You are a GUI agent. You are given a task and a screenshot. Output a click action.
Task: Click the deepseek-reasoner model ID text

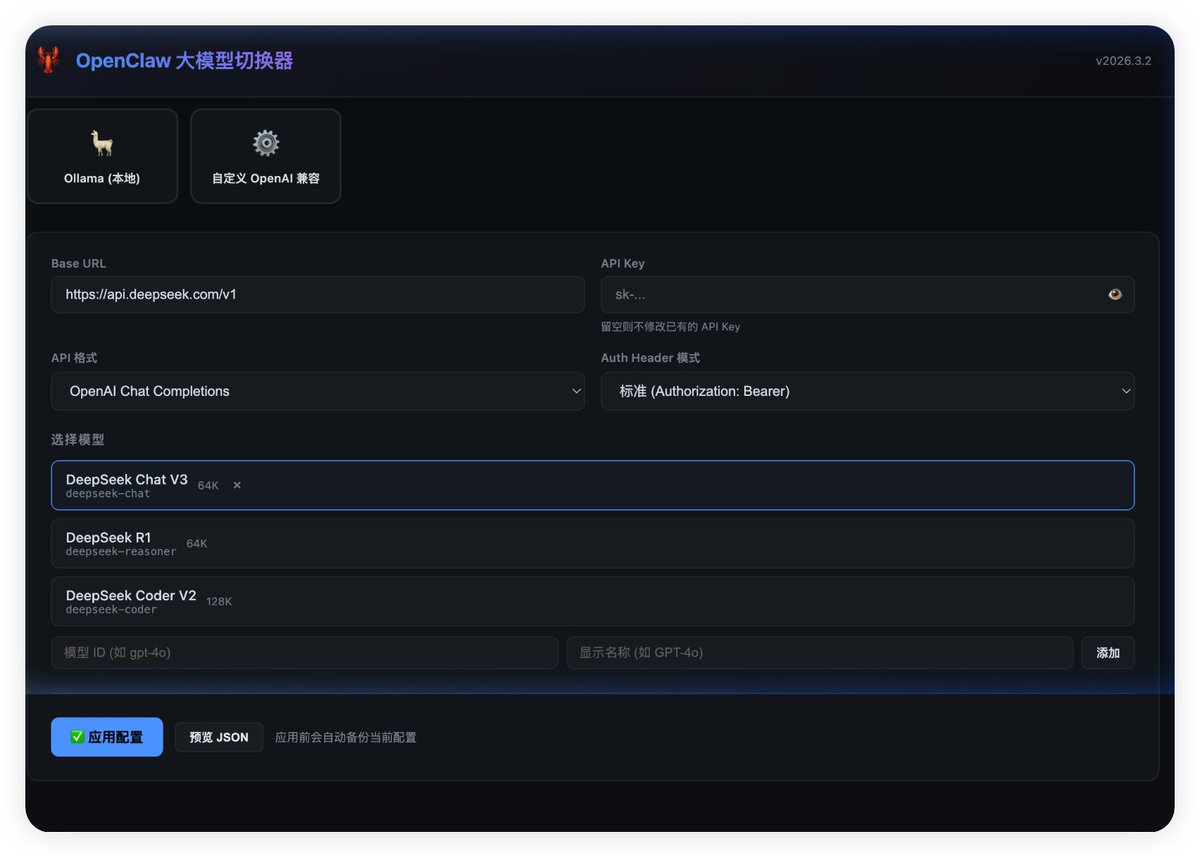(121, 552)
